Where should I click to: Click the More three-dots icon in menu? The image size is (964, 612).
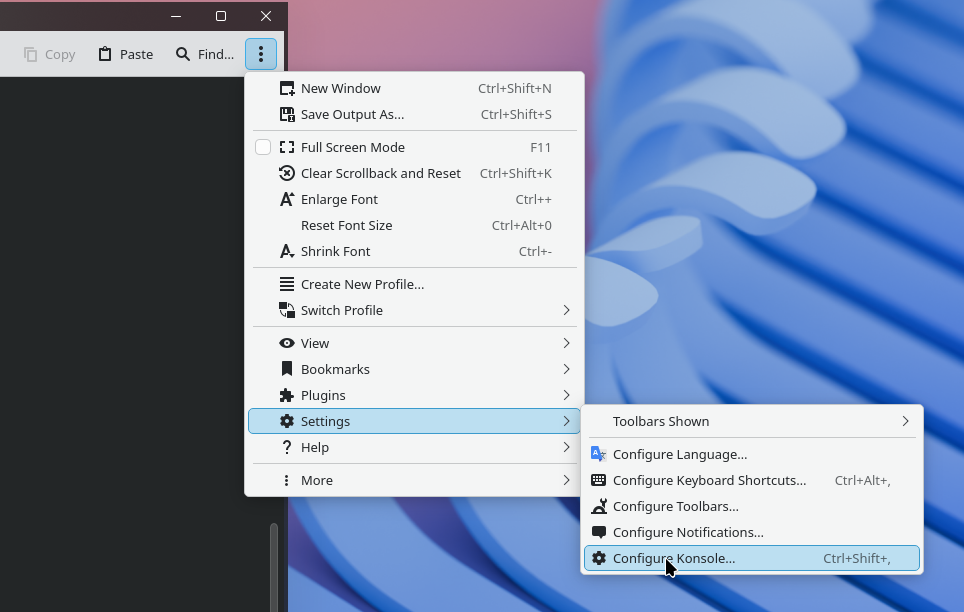[x=286, y=480]
